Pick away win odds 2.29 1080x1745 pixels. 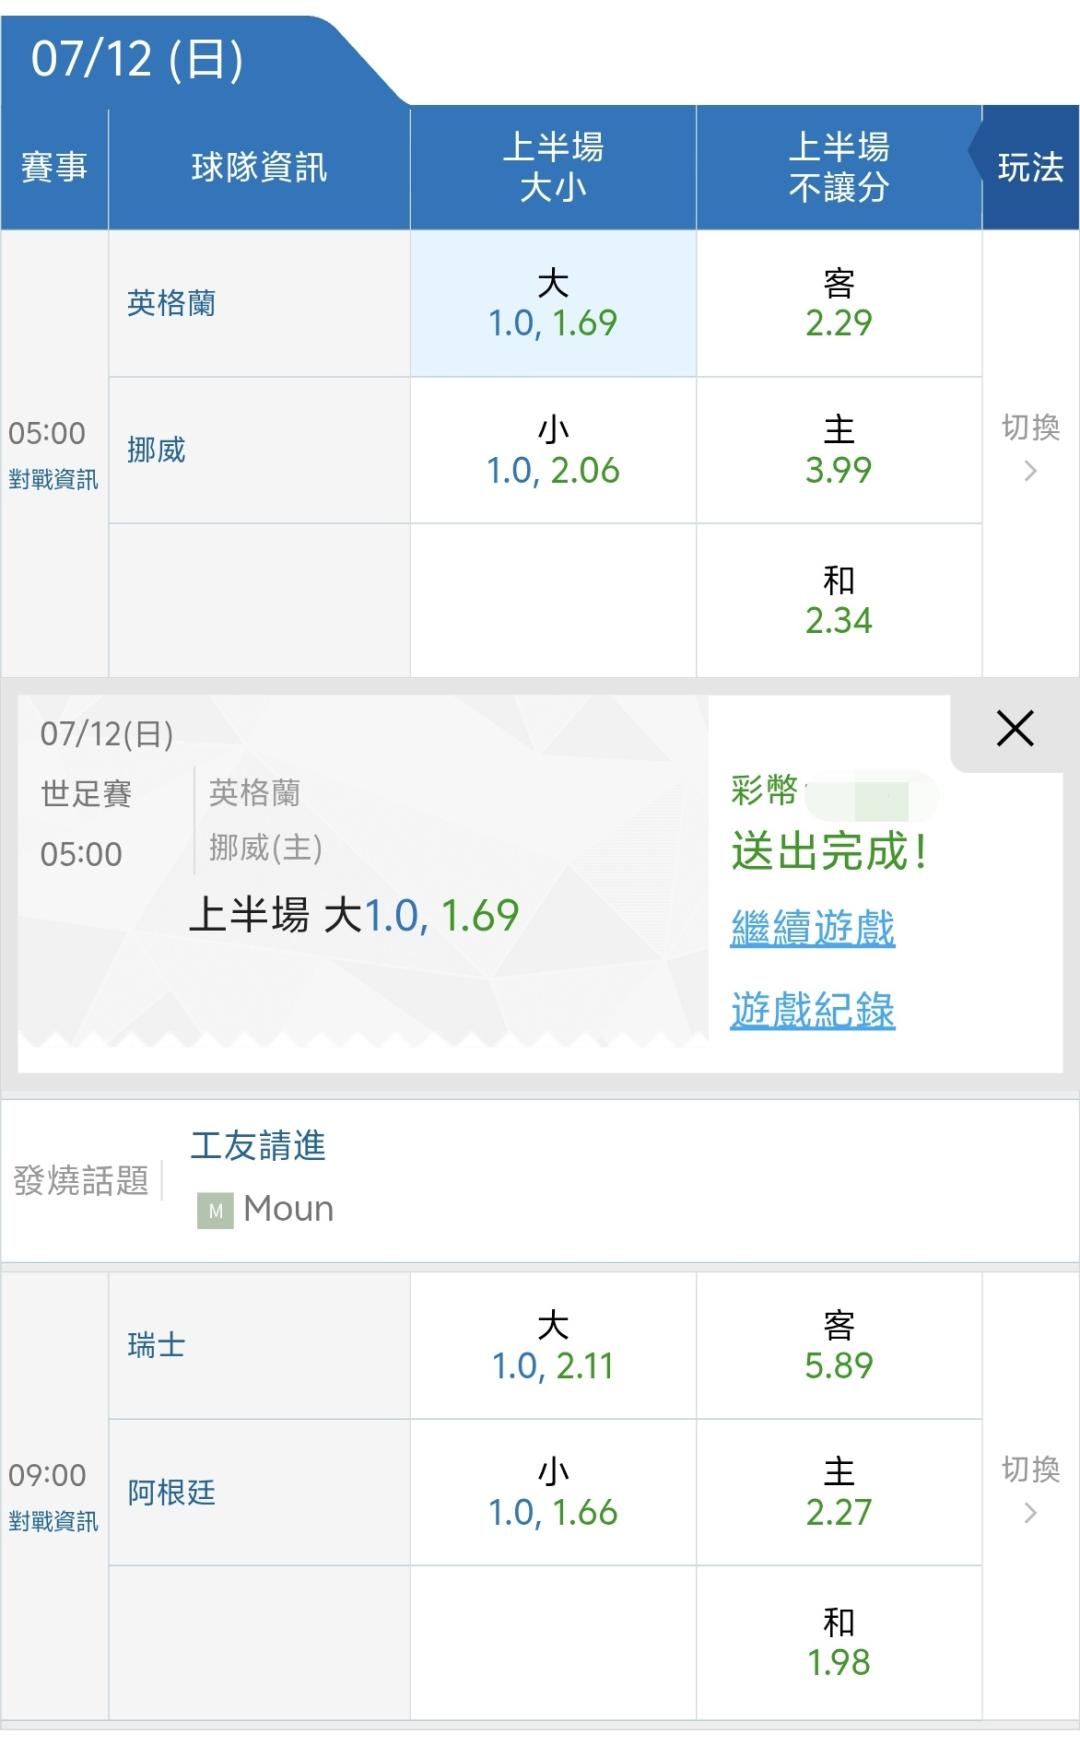click(839, 304)
